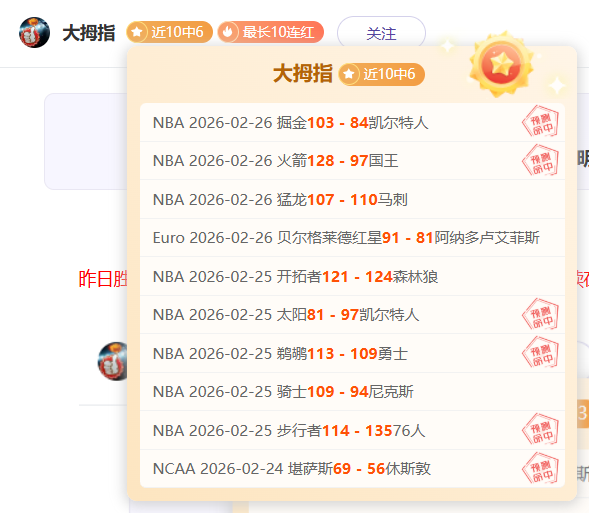Click the 大拇指 title inside the popup

pyautogui.click(x=303, y=73)
